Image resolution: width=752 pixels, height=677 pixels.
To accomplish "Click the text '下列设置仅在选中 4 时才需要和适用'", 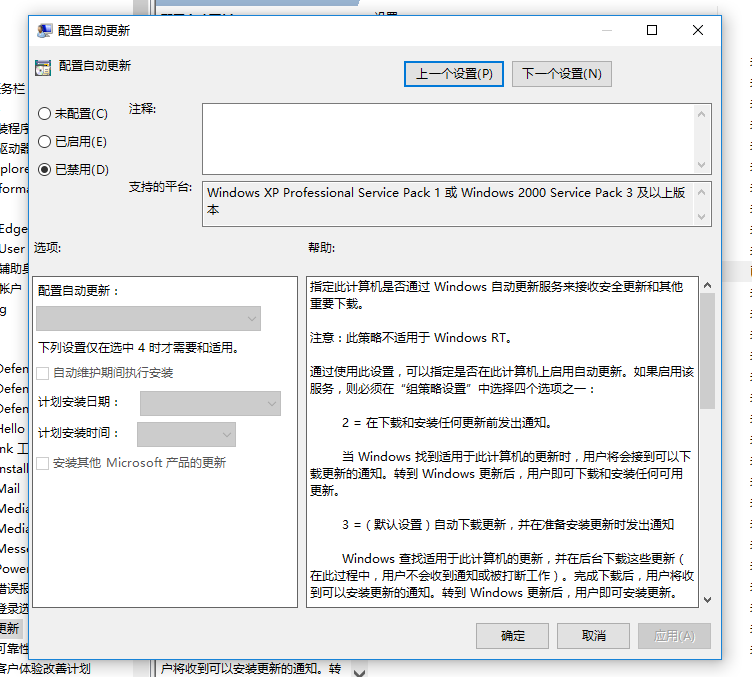I will (139, 348).
